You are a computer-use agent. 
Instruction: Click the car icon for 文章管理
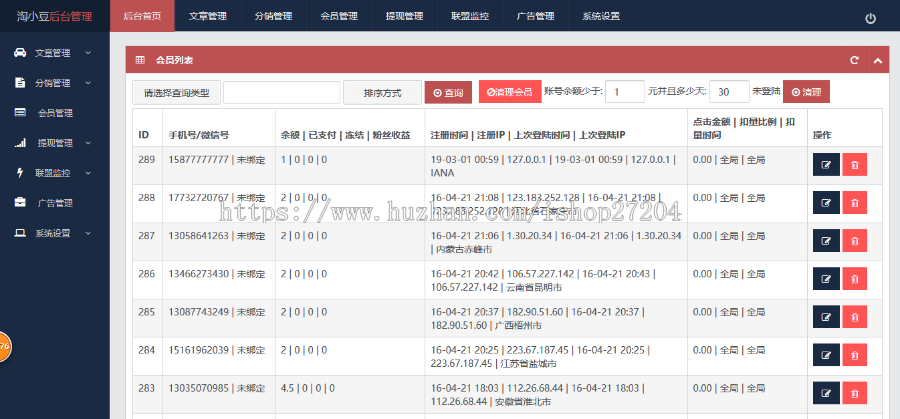click(20, 52)
